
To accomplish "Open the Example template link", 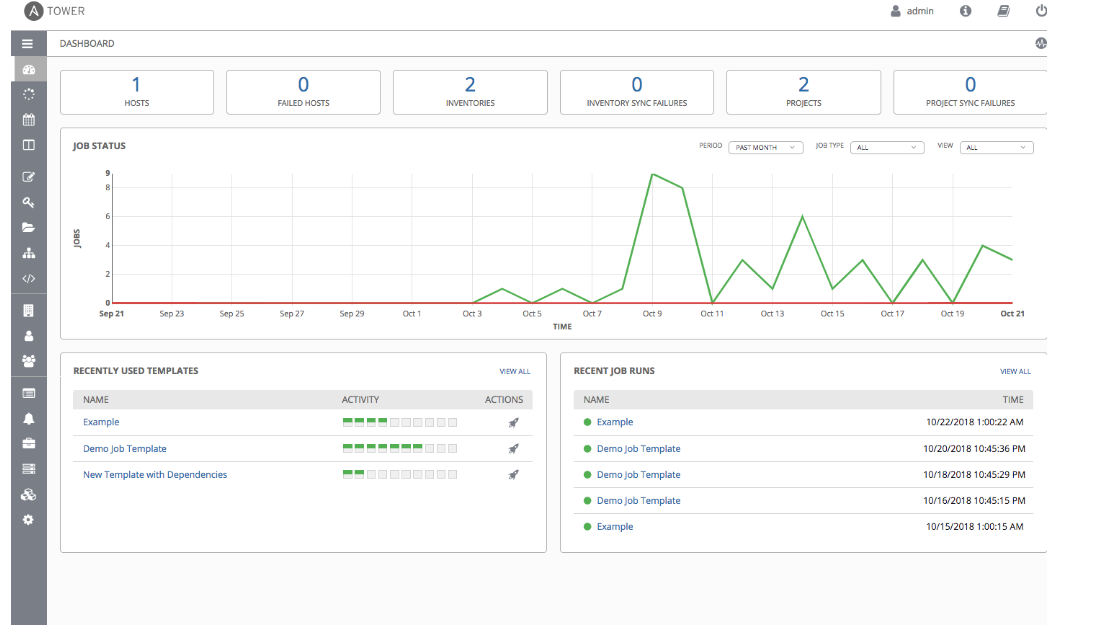I will pos(101,422).
